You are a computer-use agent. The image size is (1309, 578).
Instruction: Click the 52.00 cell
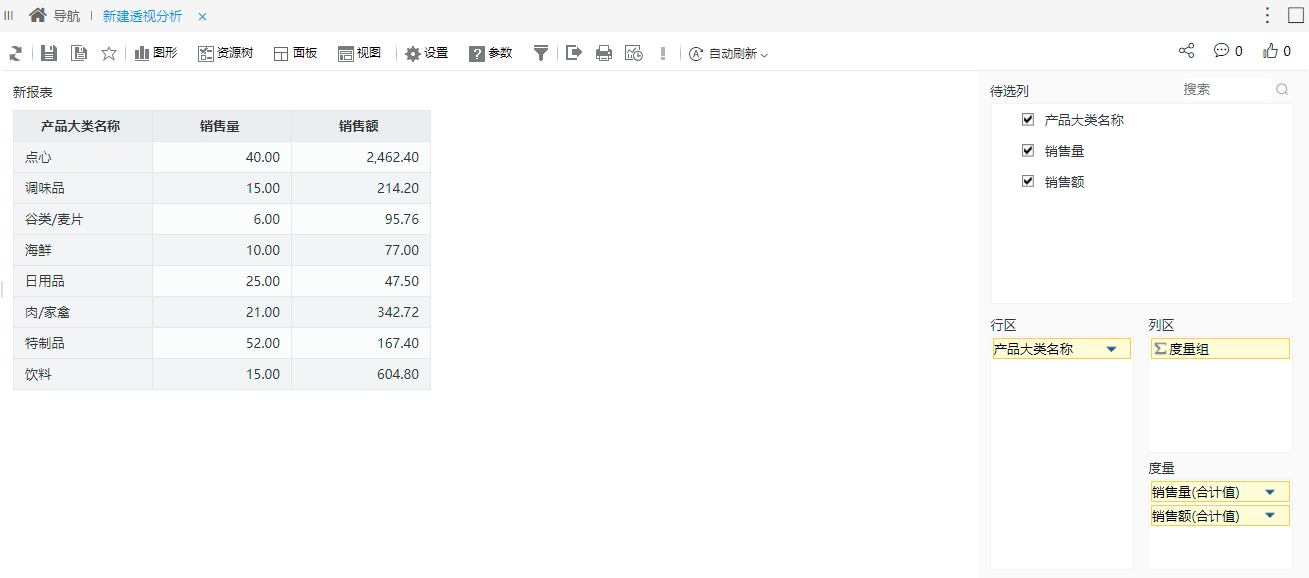[221, 343]
